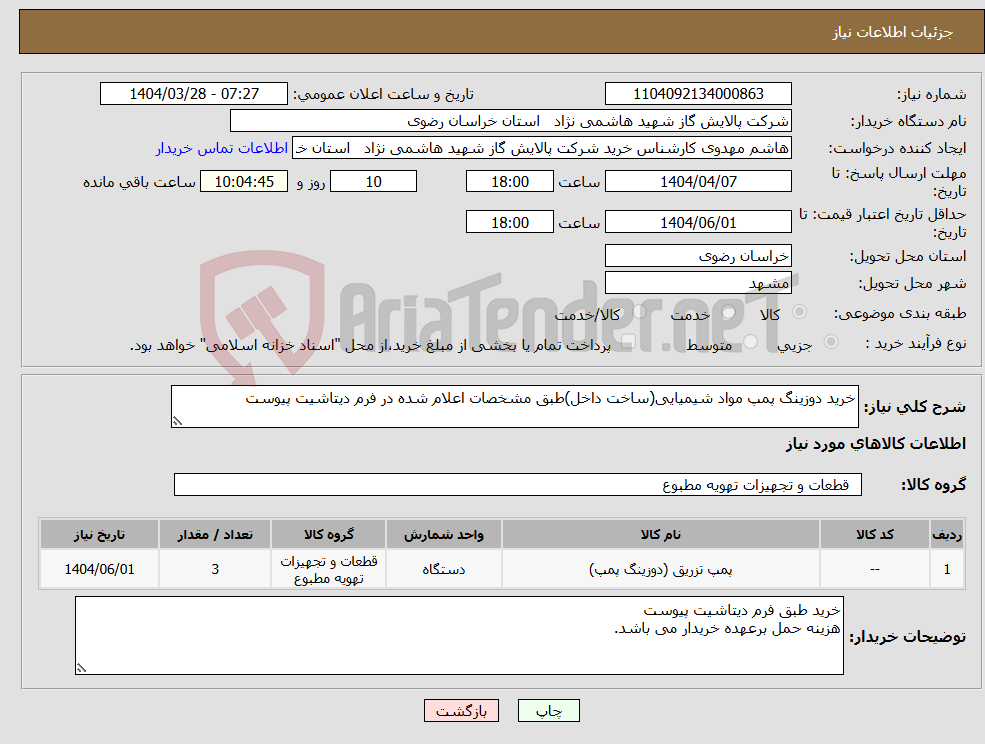
Task: Select the جزیی purchase type radio
Action: click(830, 342)
